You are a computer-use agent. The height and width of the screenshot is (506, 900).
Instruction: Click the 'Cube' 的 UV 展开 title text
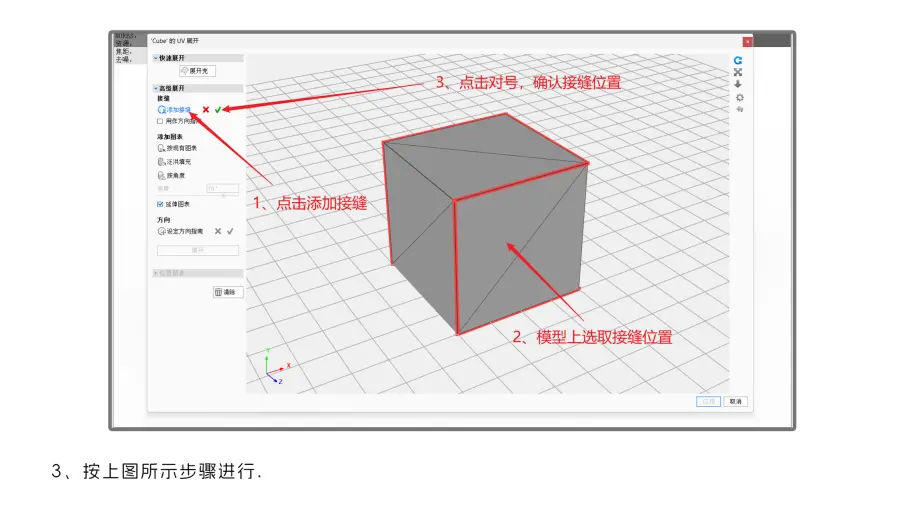pos(175,41)
